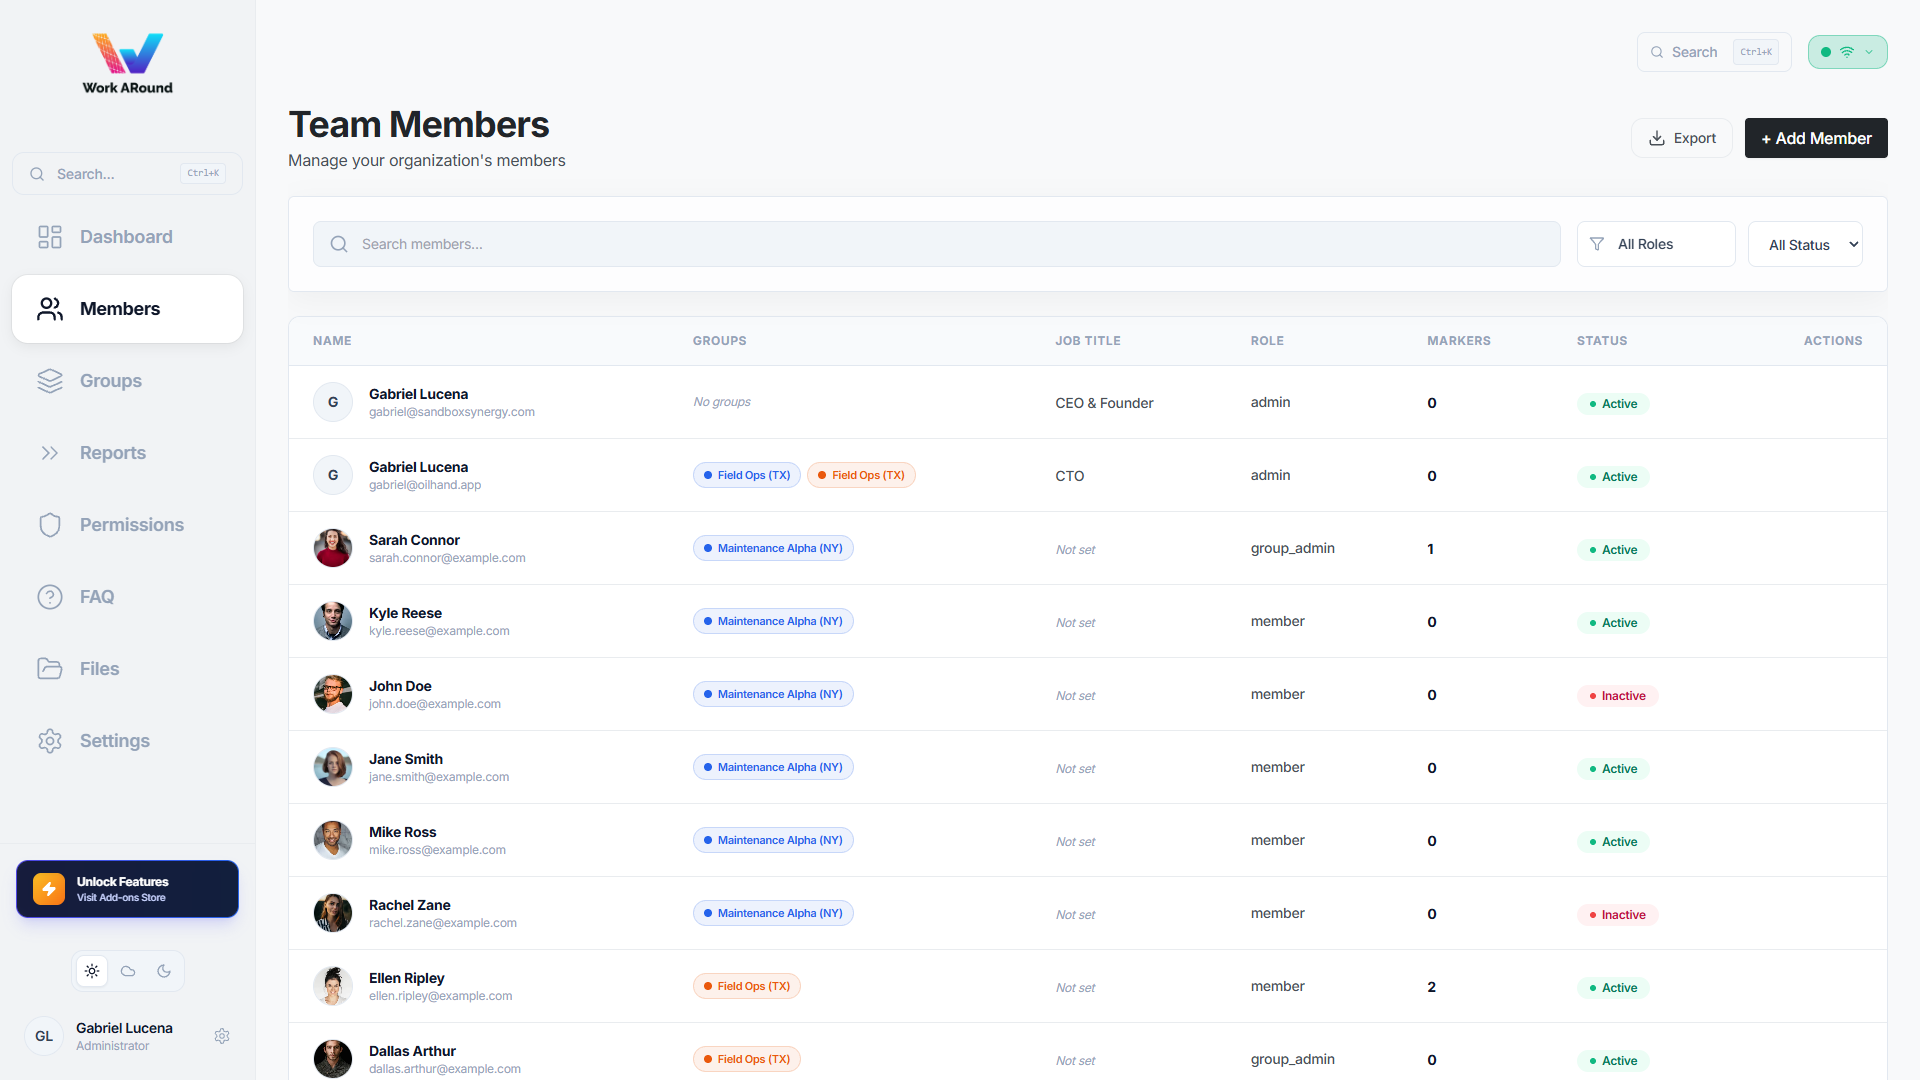The image size is (1920, 1080).
Task: Expand the green connection status dropdown
Action: coord(1848,52)
